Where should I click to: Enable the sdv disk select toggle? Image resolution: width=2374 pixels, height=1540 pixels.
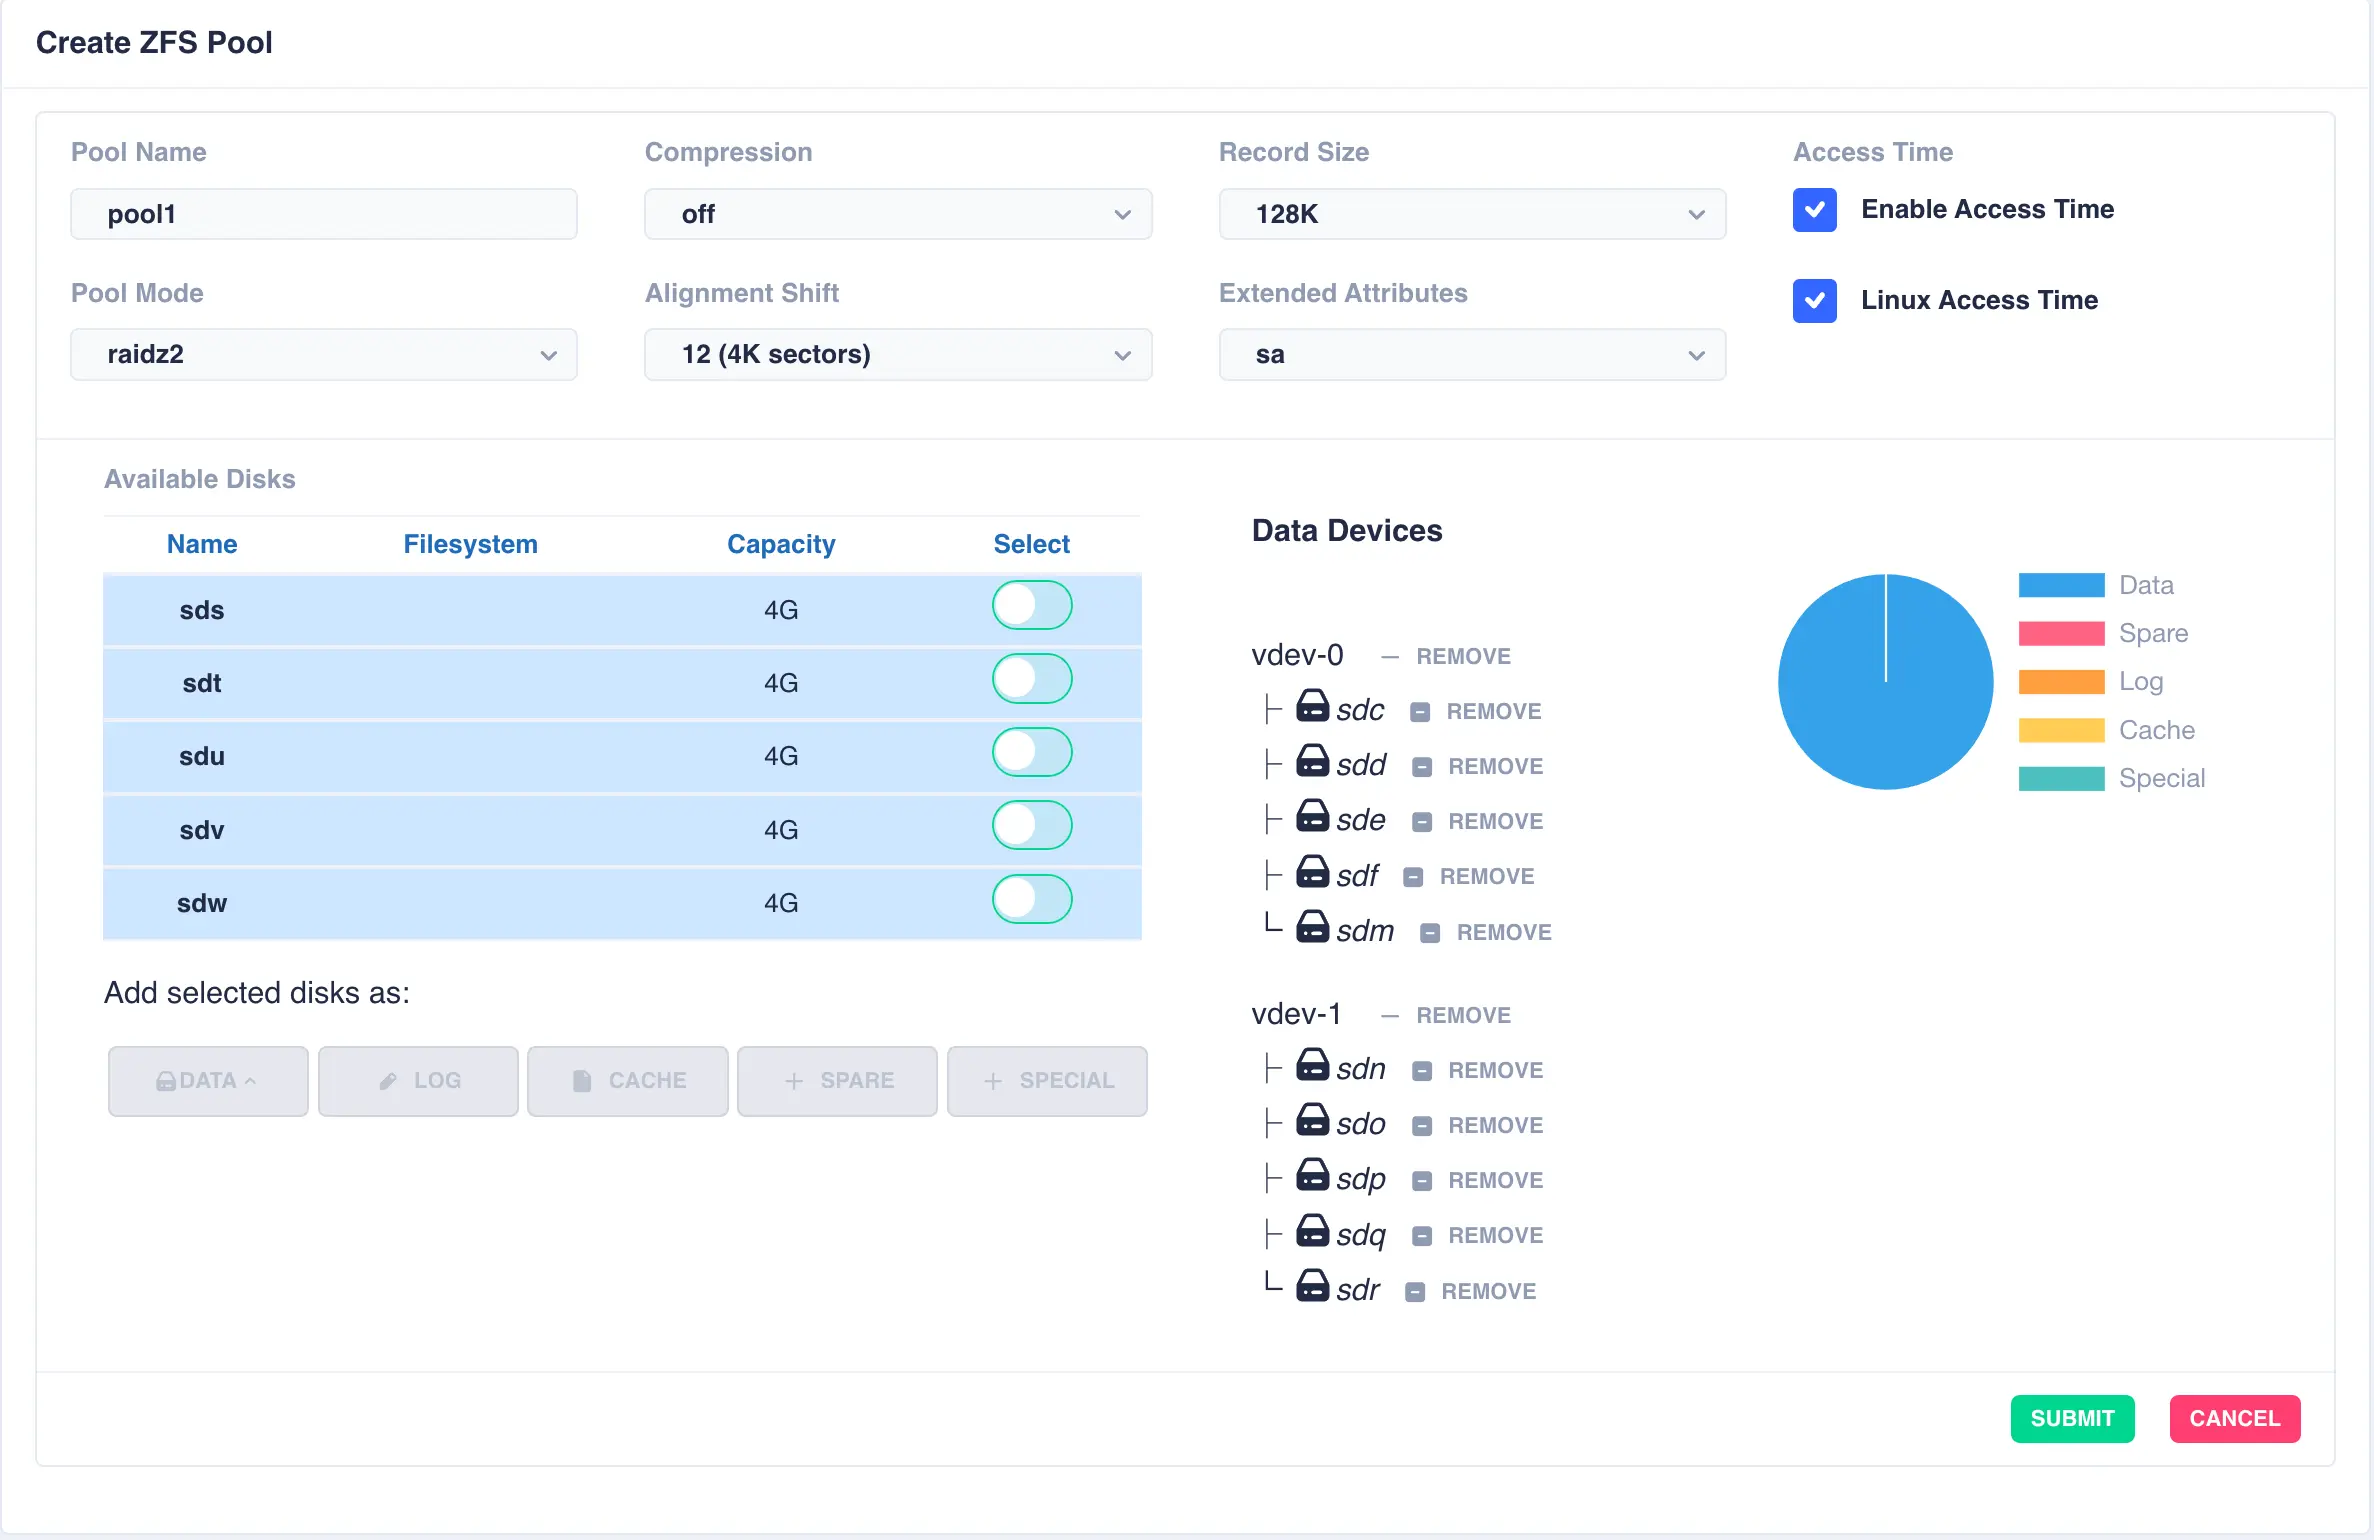(x=1031, y=826)
